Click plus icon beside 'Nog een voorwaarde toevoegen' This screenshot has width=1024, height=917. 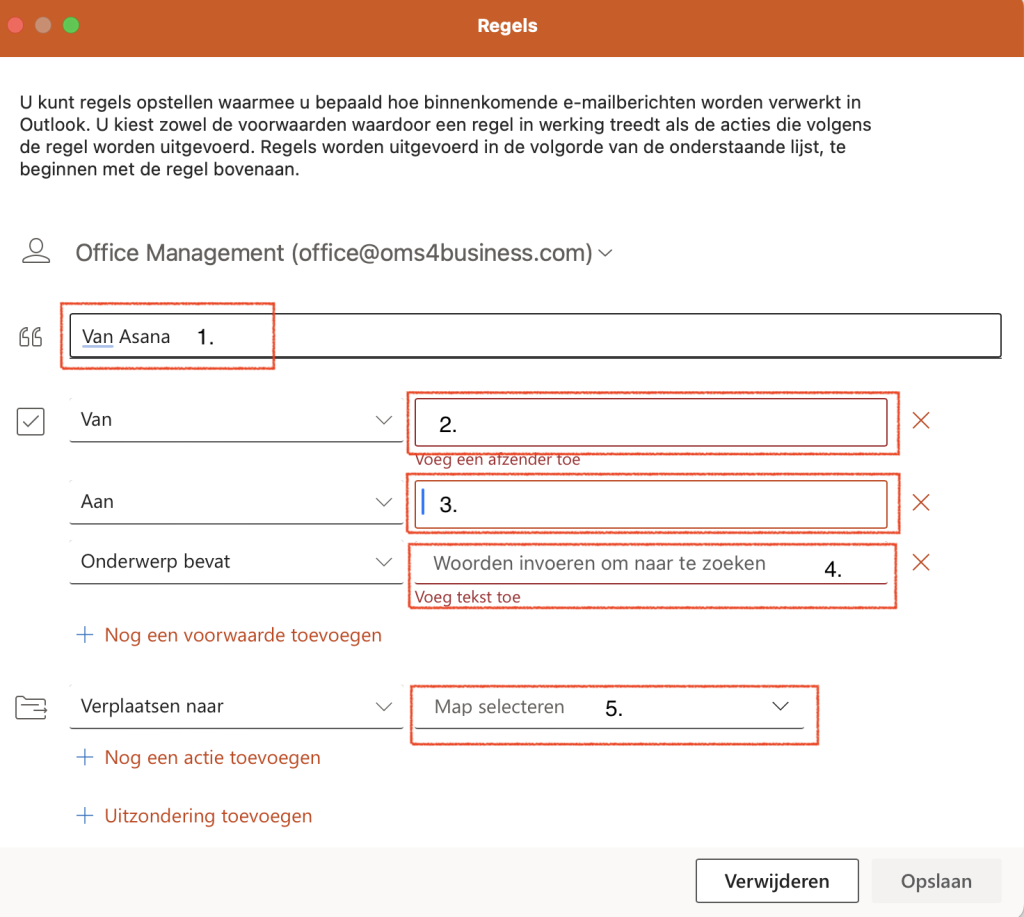[85, 635]
